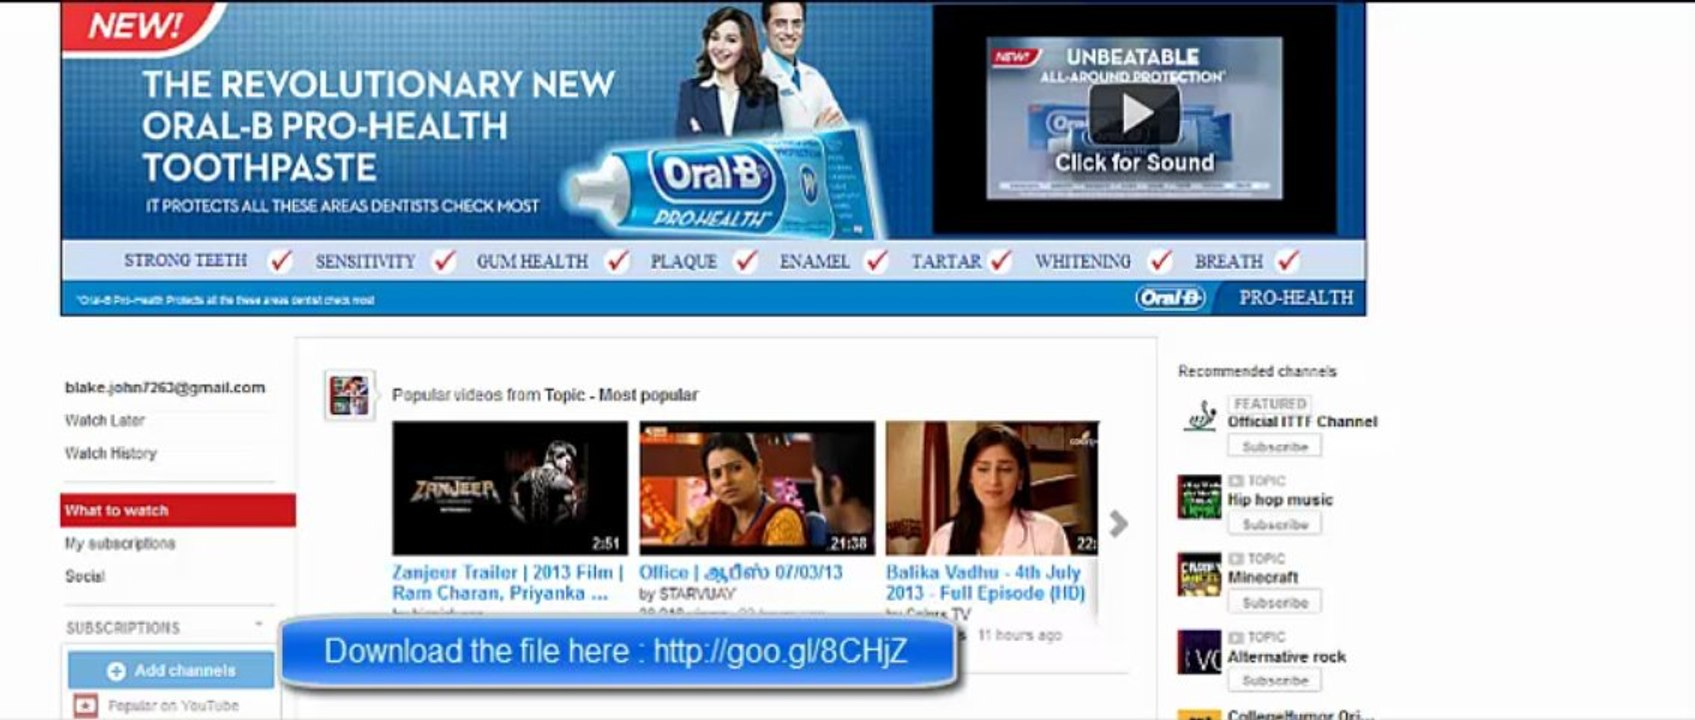
Task: Open the Office 07/03/13 video thumbnail
Action: (757, 488)
